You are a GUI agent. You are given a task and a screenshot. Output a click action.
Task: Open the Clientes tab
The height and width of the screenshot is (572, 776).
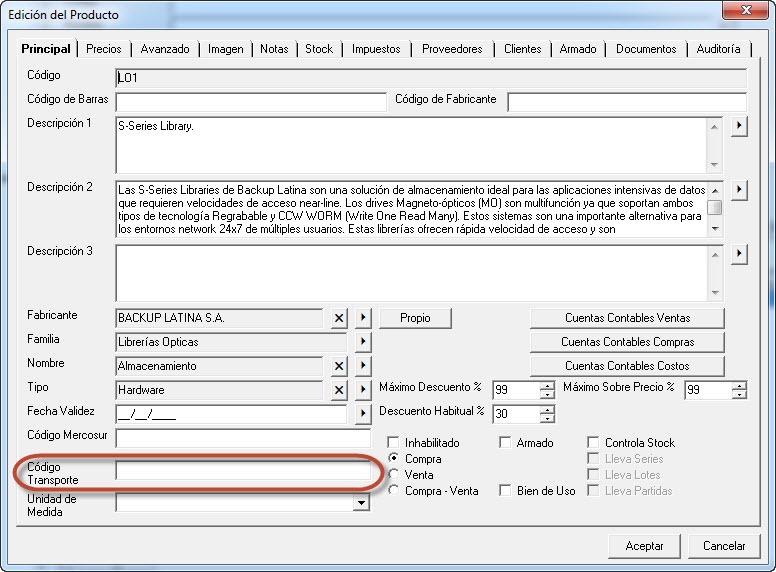tap(523, 49)
